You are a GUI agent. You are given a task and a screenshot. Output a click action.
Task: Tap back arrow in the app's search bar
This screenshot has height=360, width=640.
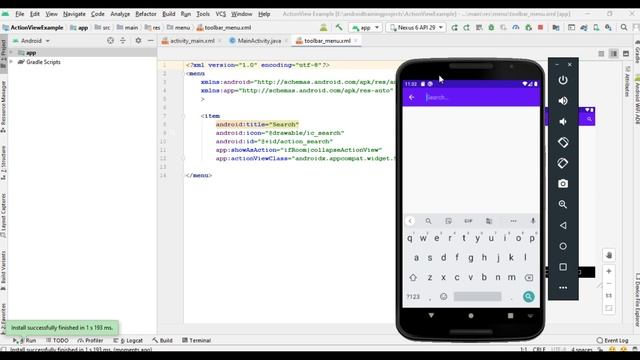tap(411, 97)
